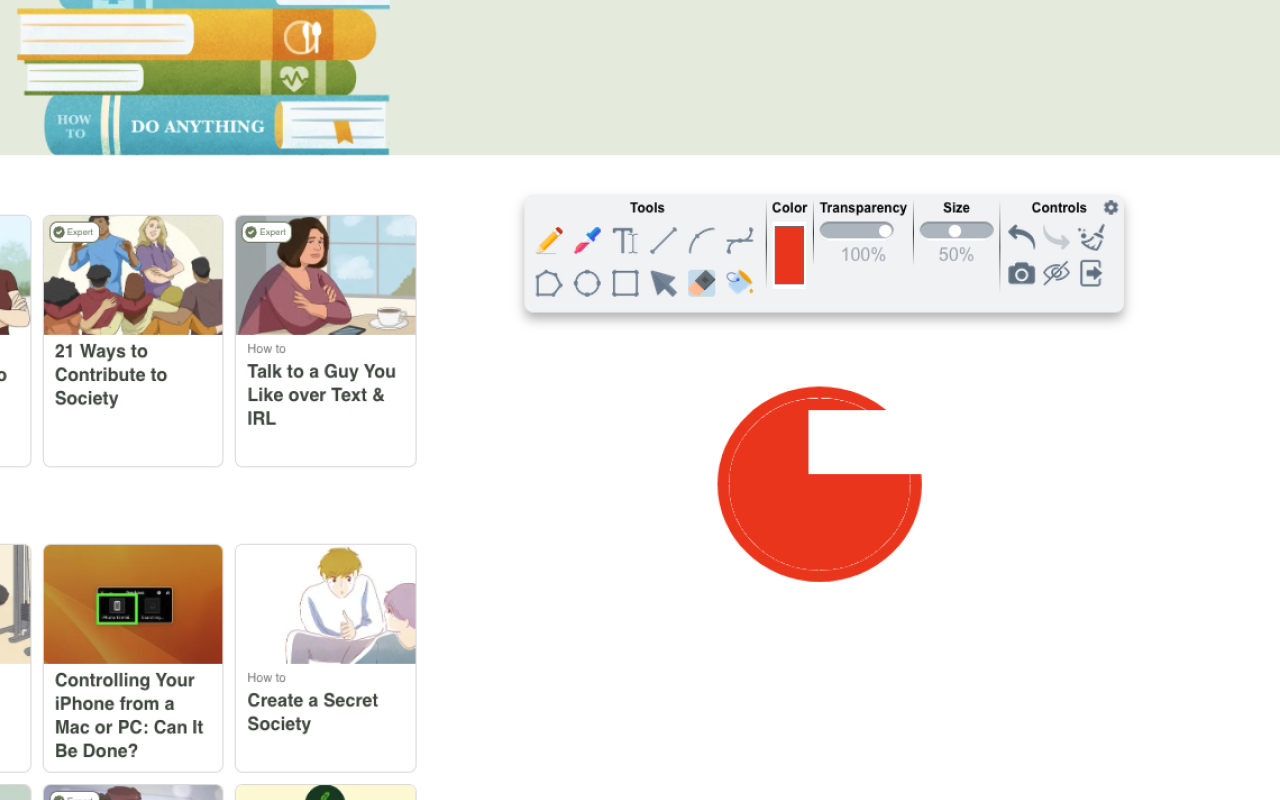This screenshot has height=800, width=1280.
Task: Click the two whispering boys thumbnail
Action: tap(326, 604)
